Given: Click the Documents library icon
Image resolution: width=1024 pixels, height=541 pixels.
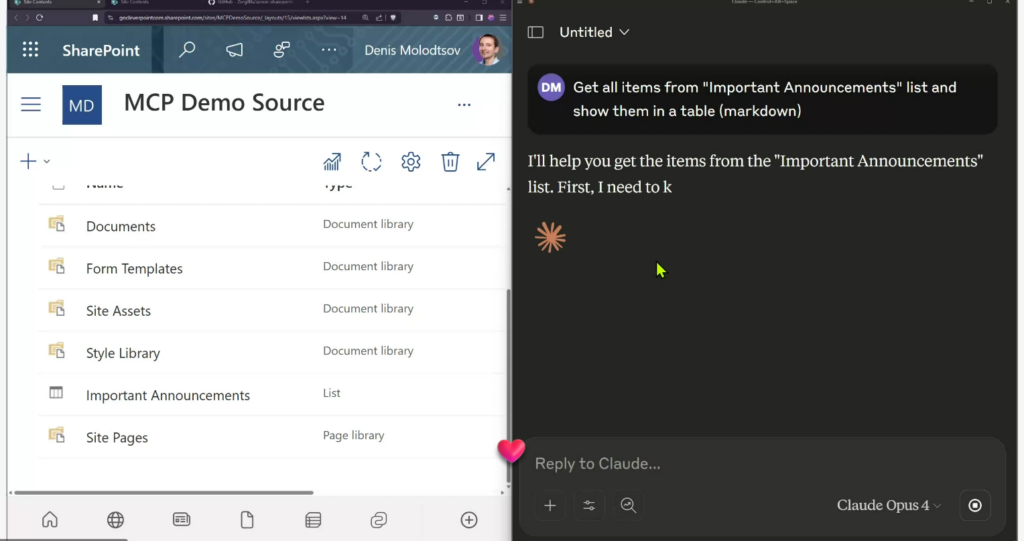Looking at the screenshot, I should pos(57,224).
